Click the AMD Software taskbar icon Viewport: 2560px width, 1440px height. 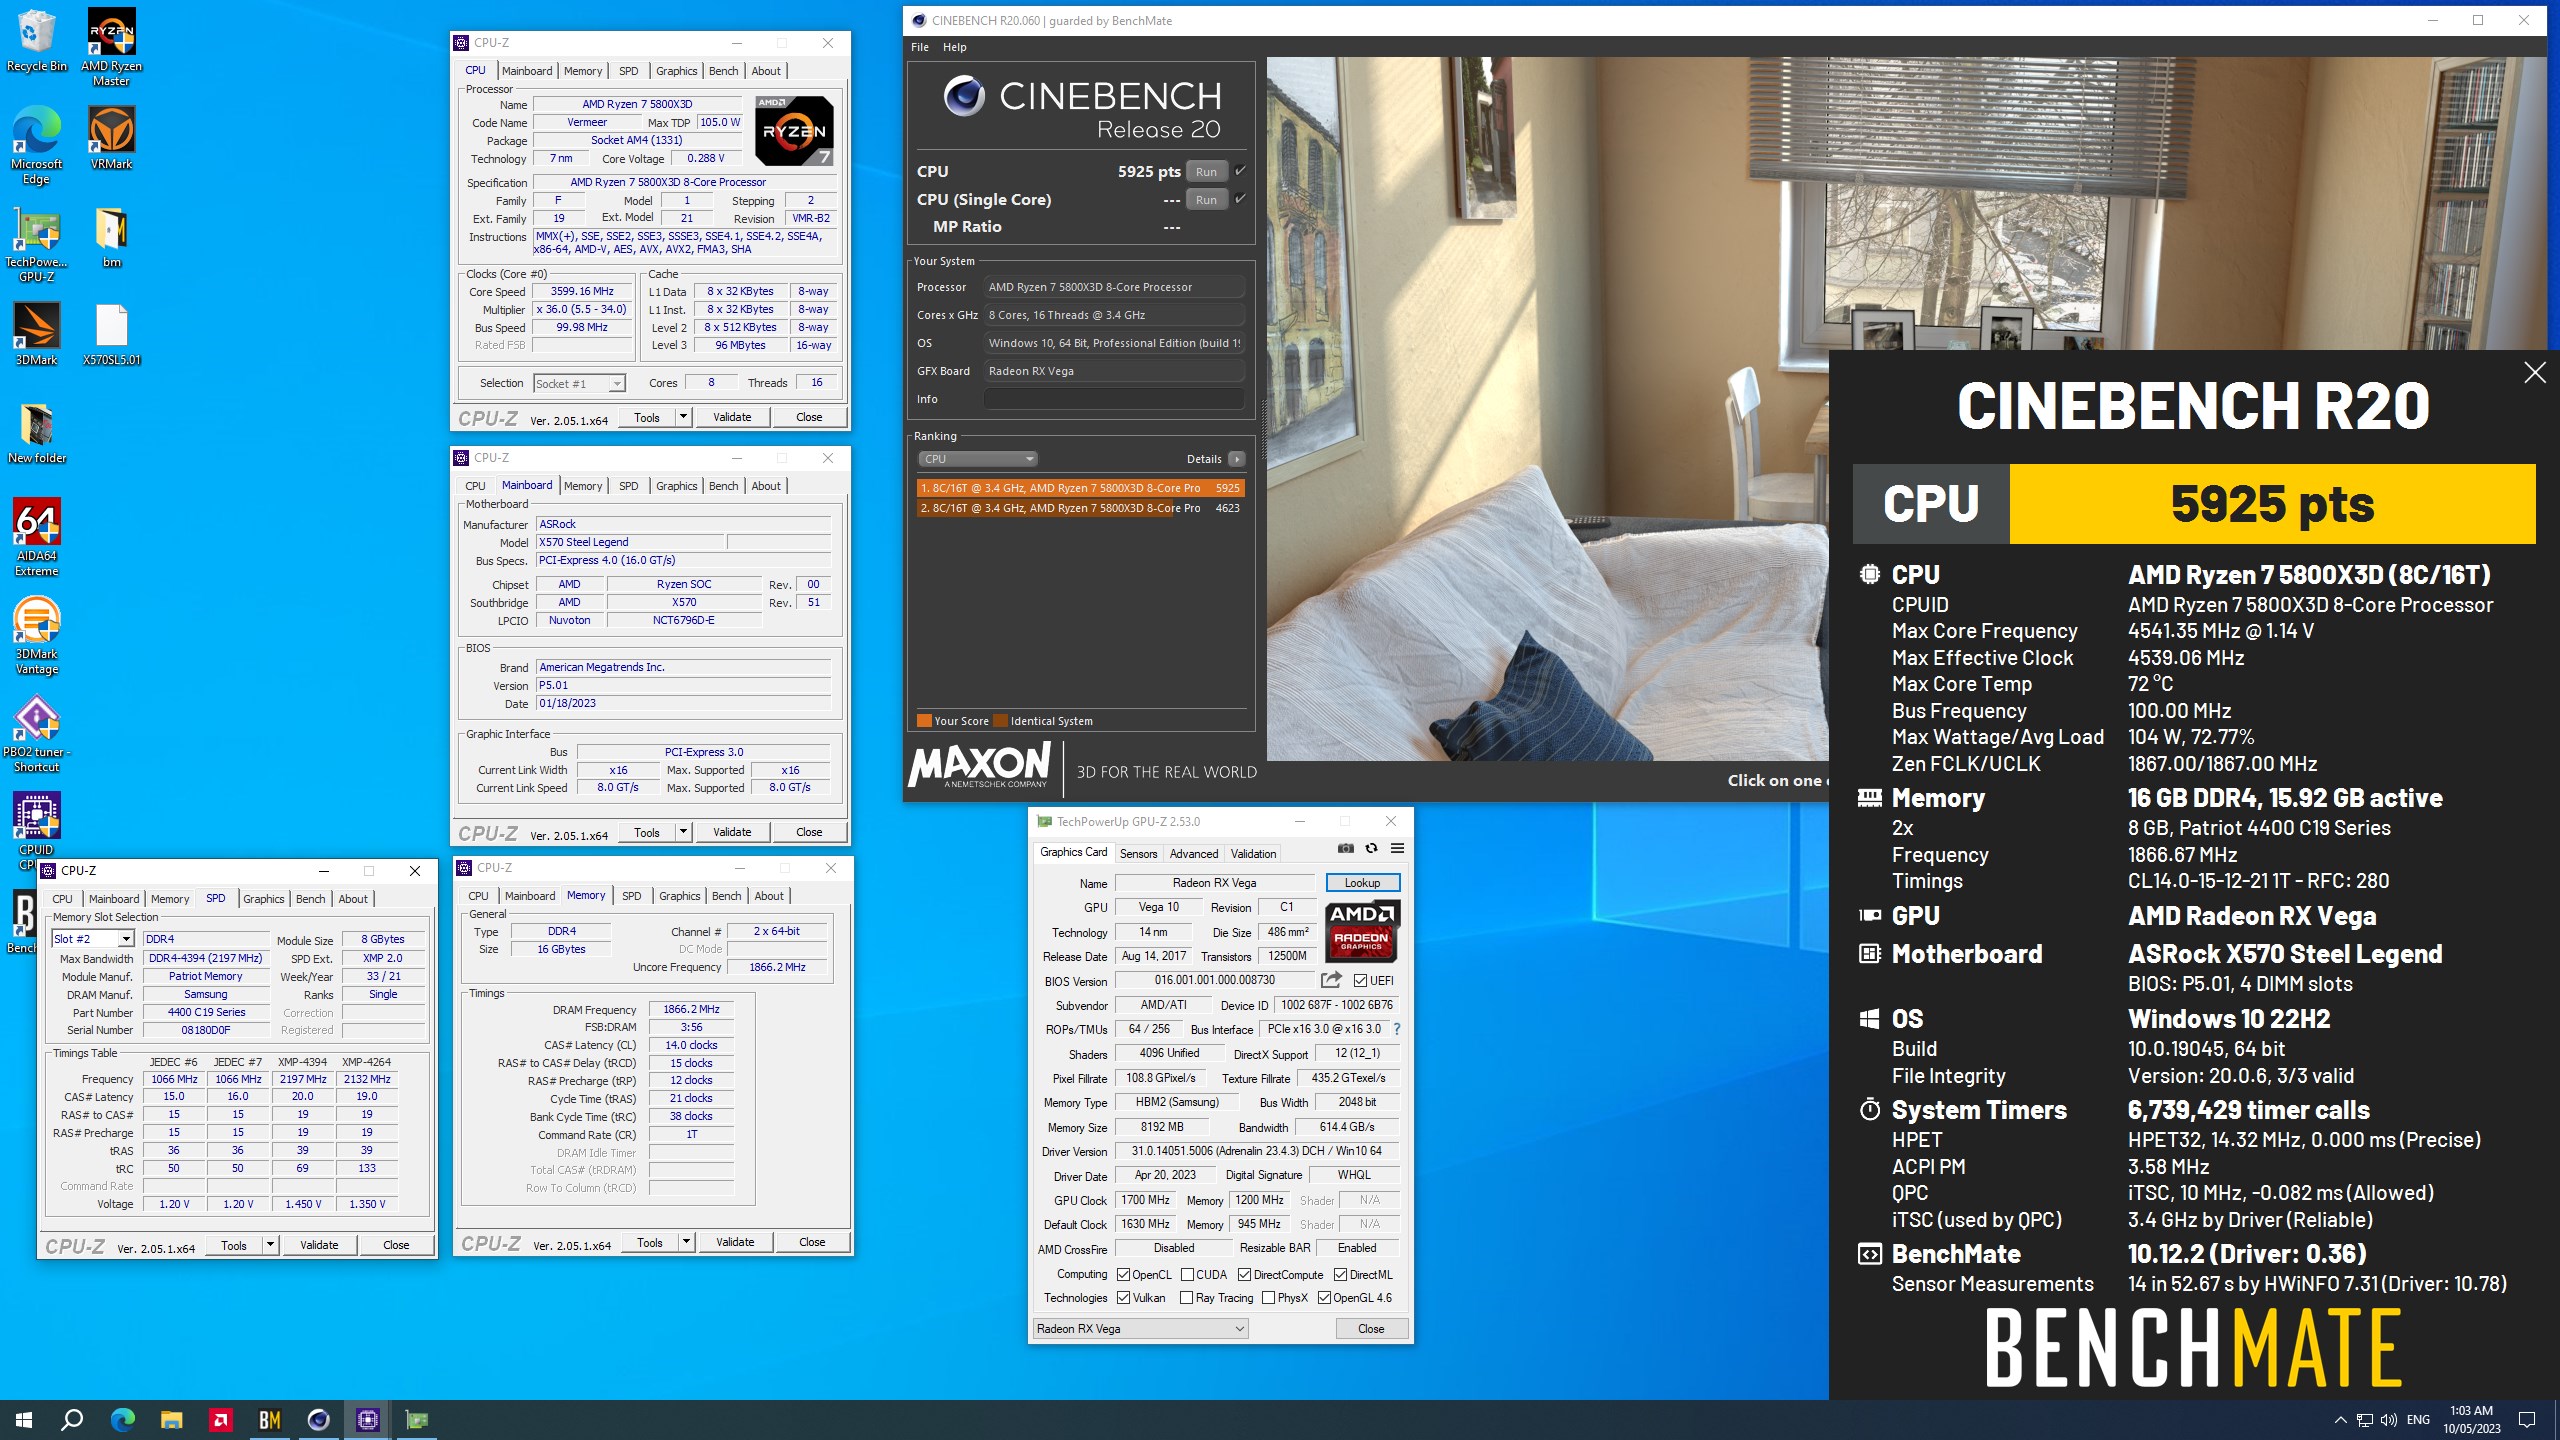(221, 1420)
